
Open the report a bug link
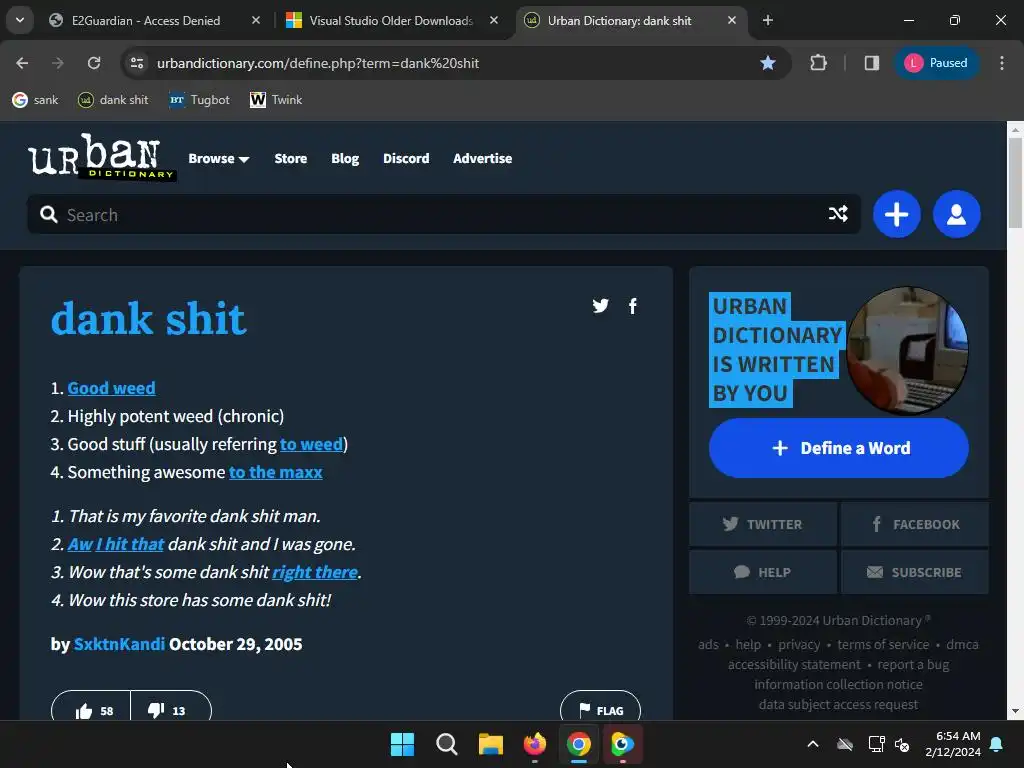click(913, 665)
